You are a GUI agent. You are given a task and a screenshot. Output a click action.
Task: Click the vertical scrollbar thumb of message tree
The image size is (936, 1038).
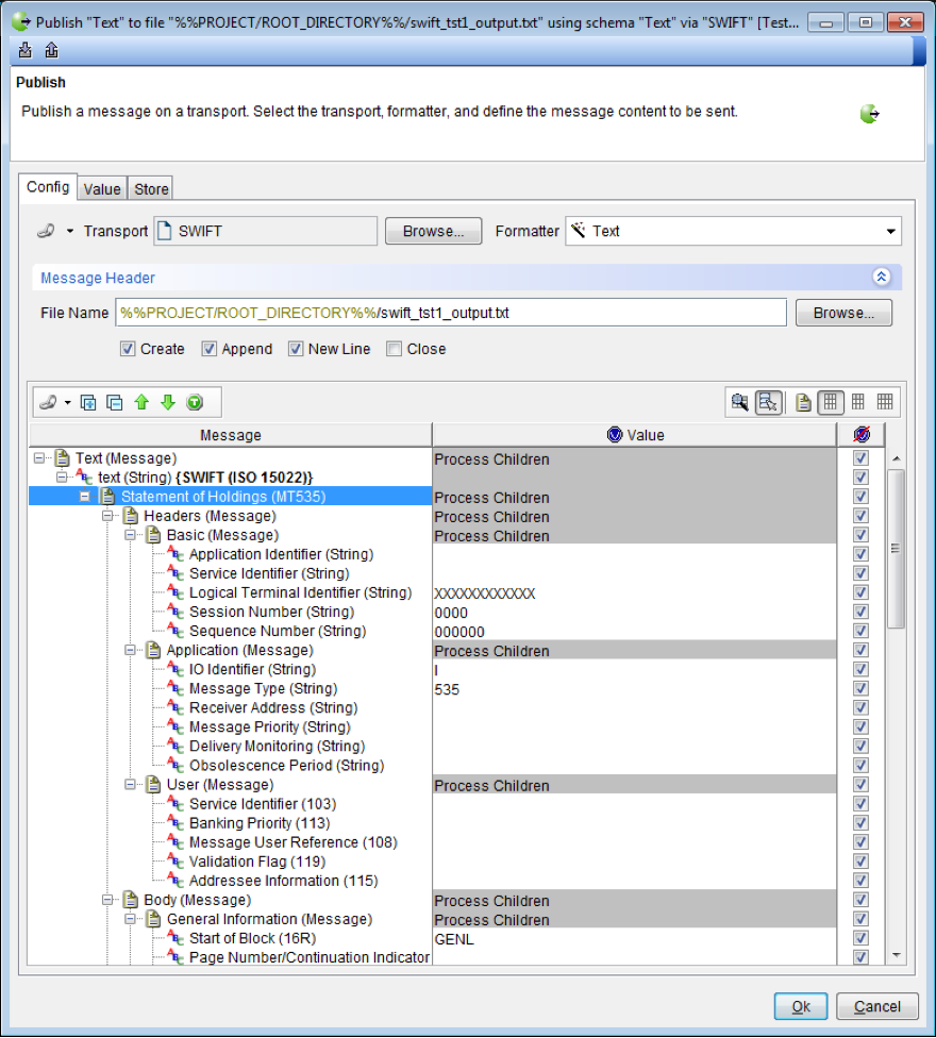tap(896, 548)
